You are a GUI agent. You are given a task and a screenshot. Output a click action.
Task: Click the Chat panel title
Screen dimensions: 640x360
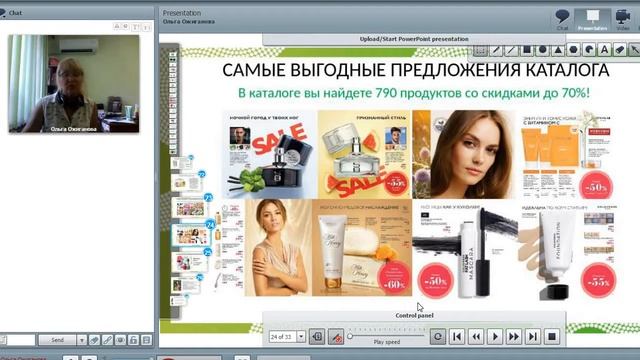(x=15, y=13)
